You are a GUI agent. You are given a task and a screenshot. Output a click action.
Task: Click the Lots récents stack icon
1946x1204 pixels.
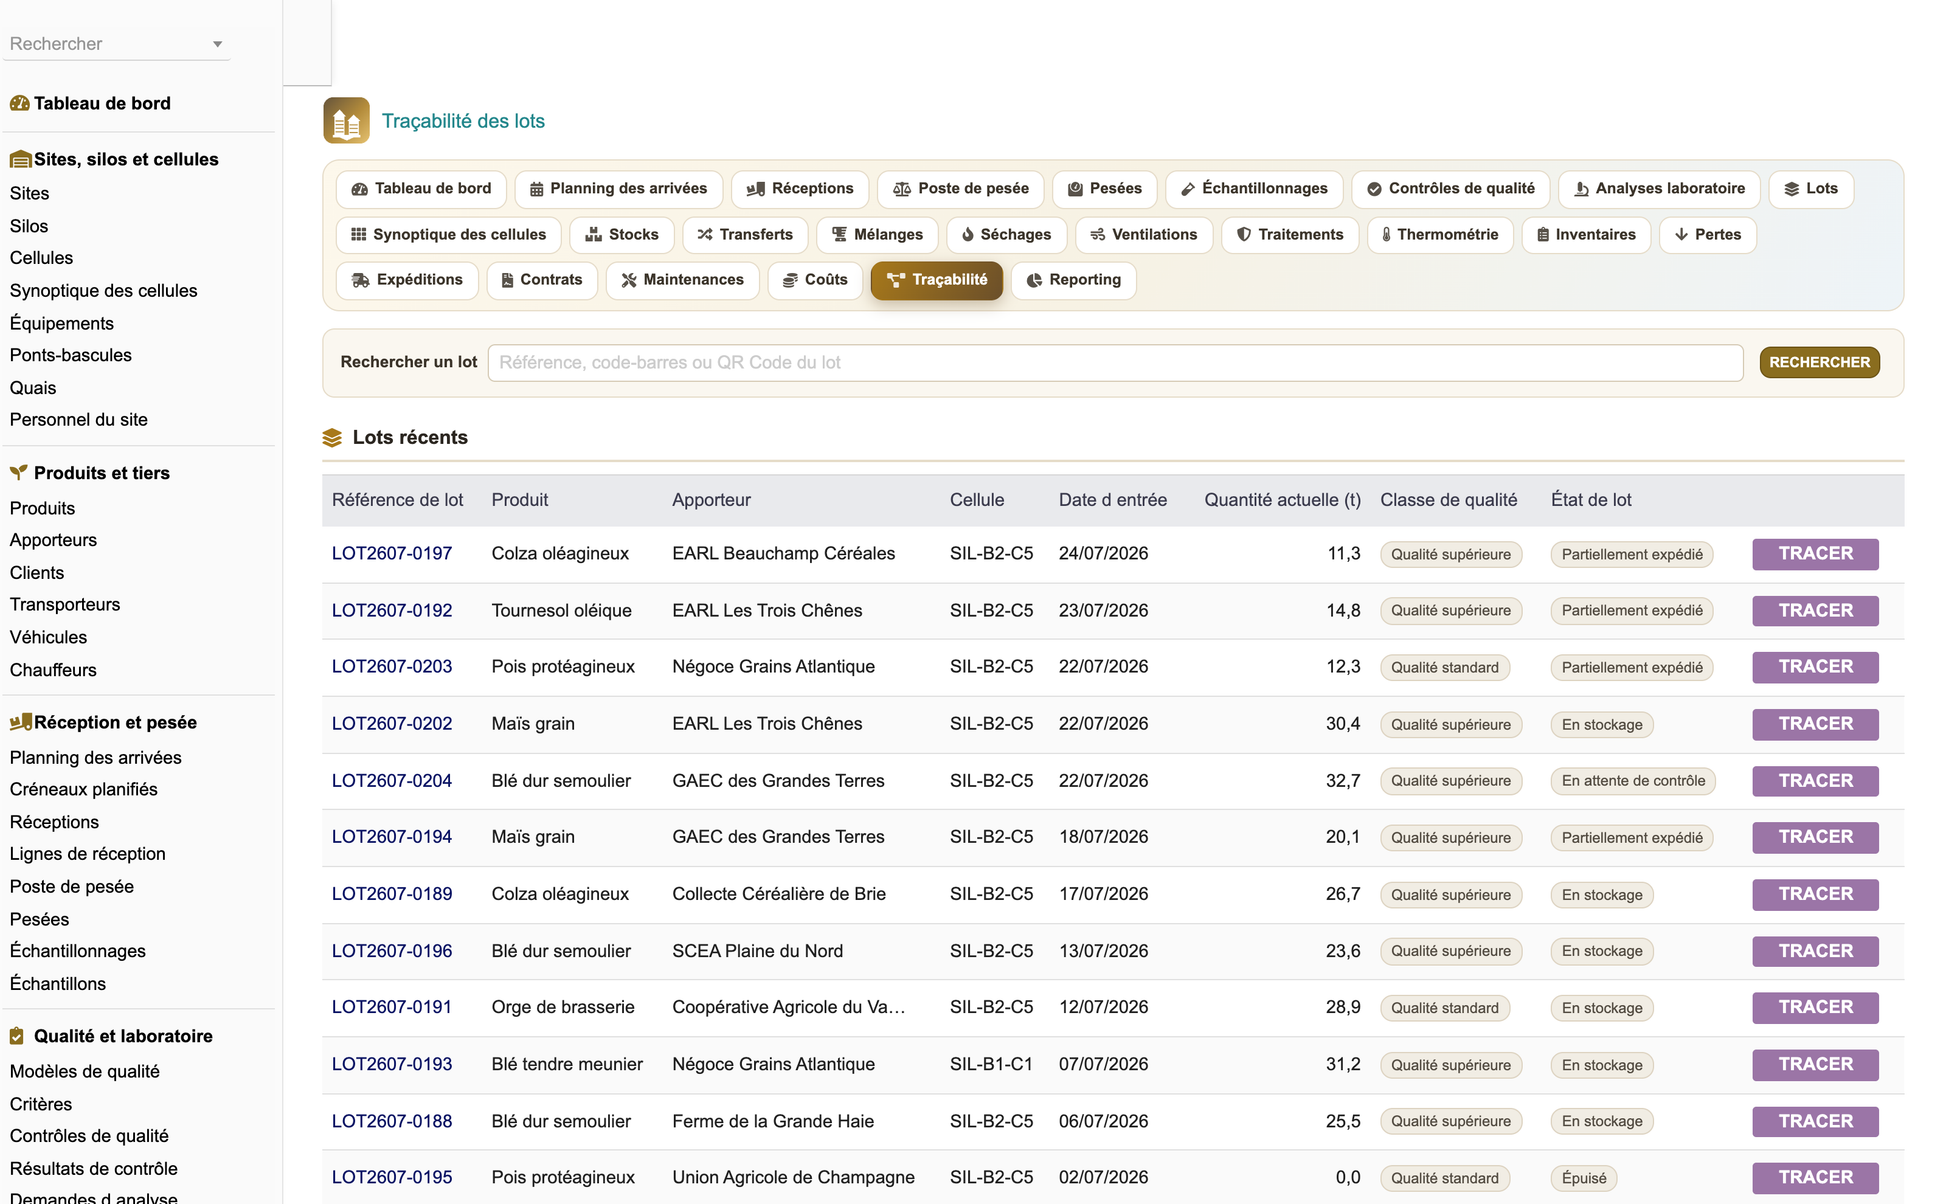click(x=332, y=438)
